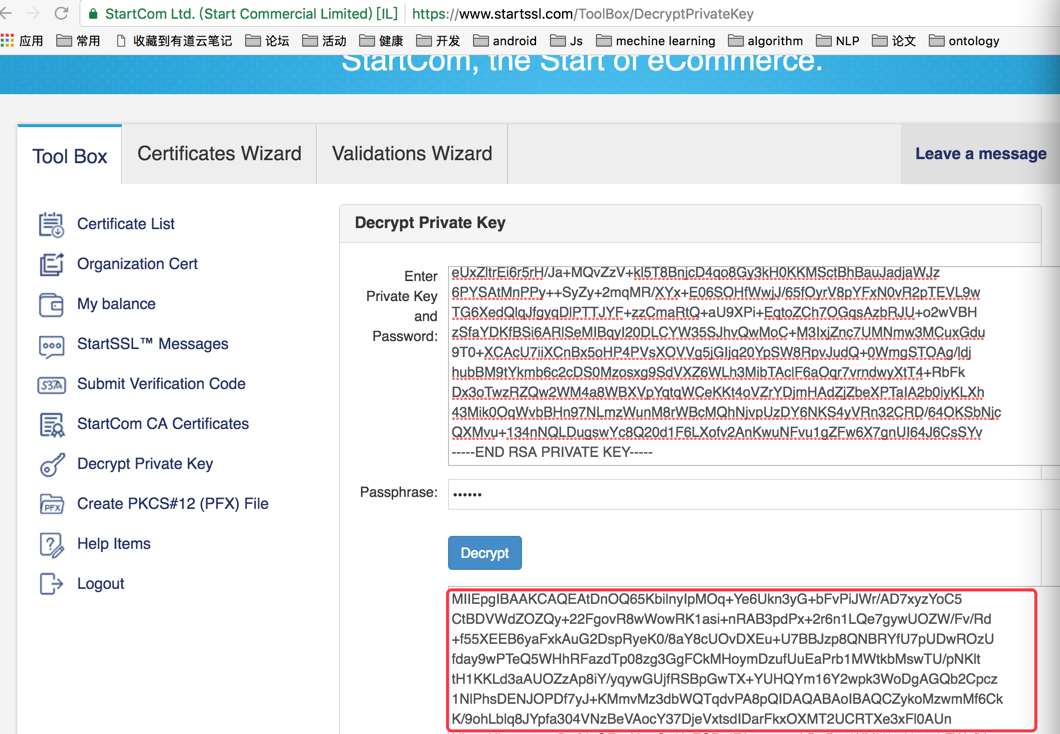The image size is (1060, 734).
Task: Open the Help Items link
Action: click(x=114, y=543)
